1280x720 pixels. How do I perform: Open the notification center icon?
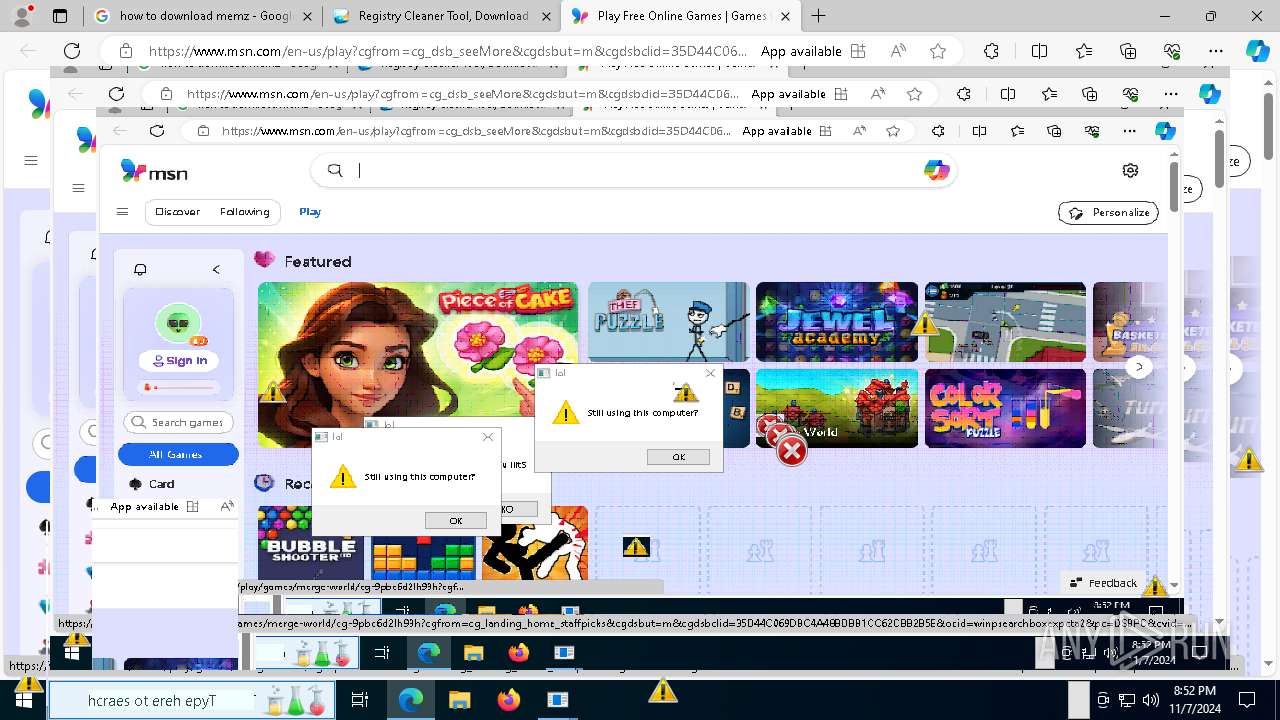[x=1247, y=700]
